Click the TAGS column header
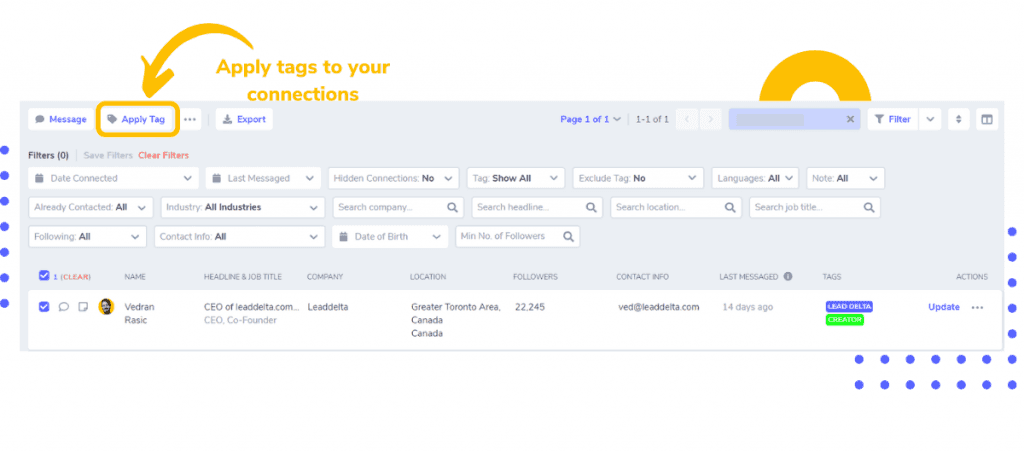 [831, 277]
